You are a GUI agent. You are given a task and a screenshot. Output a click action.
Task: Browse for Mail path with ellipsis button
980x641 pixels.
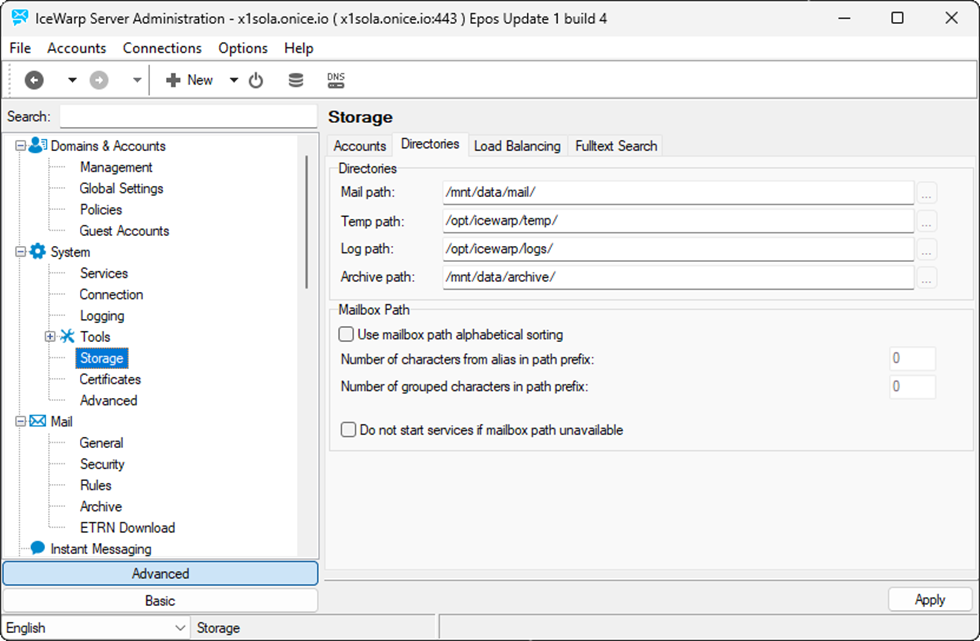pos(926,194)
